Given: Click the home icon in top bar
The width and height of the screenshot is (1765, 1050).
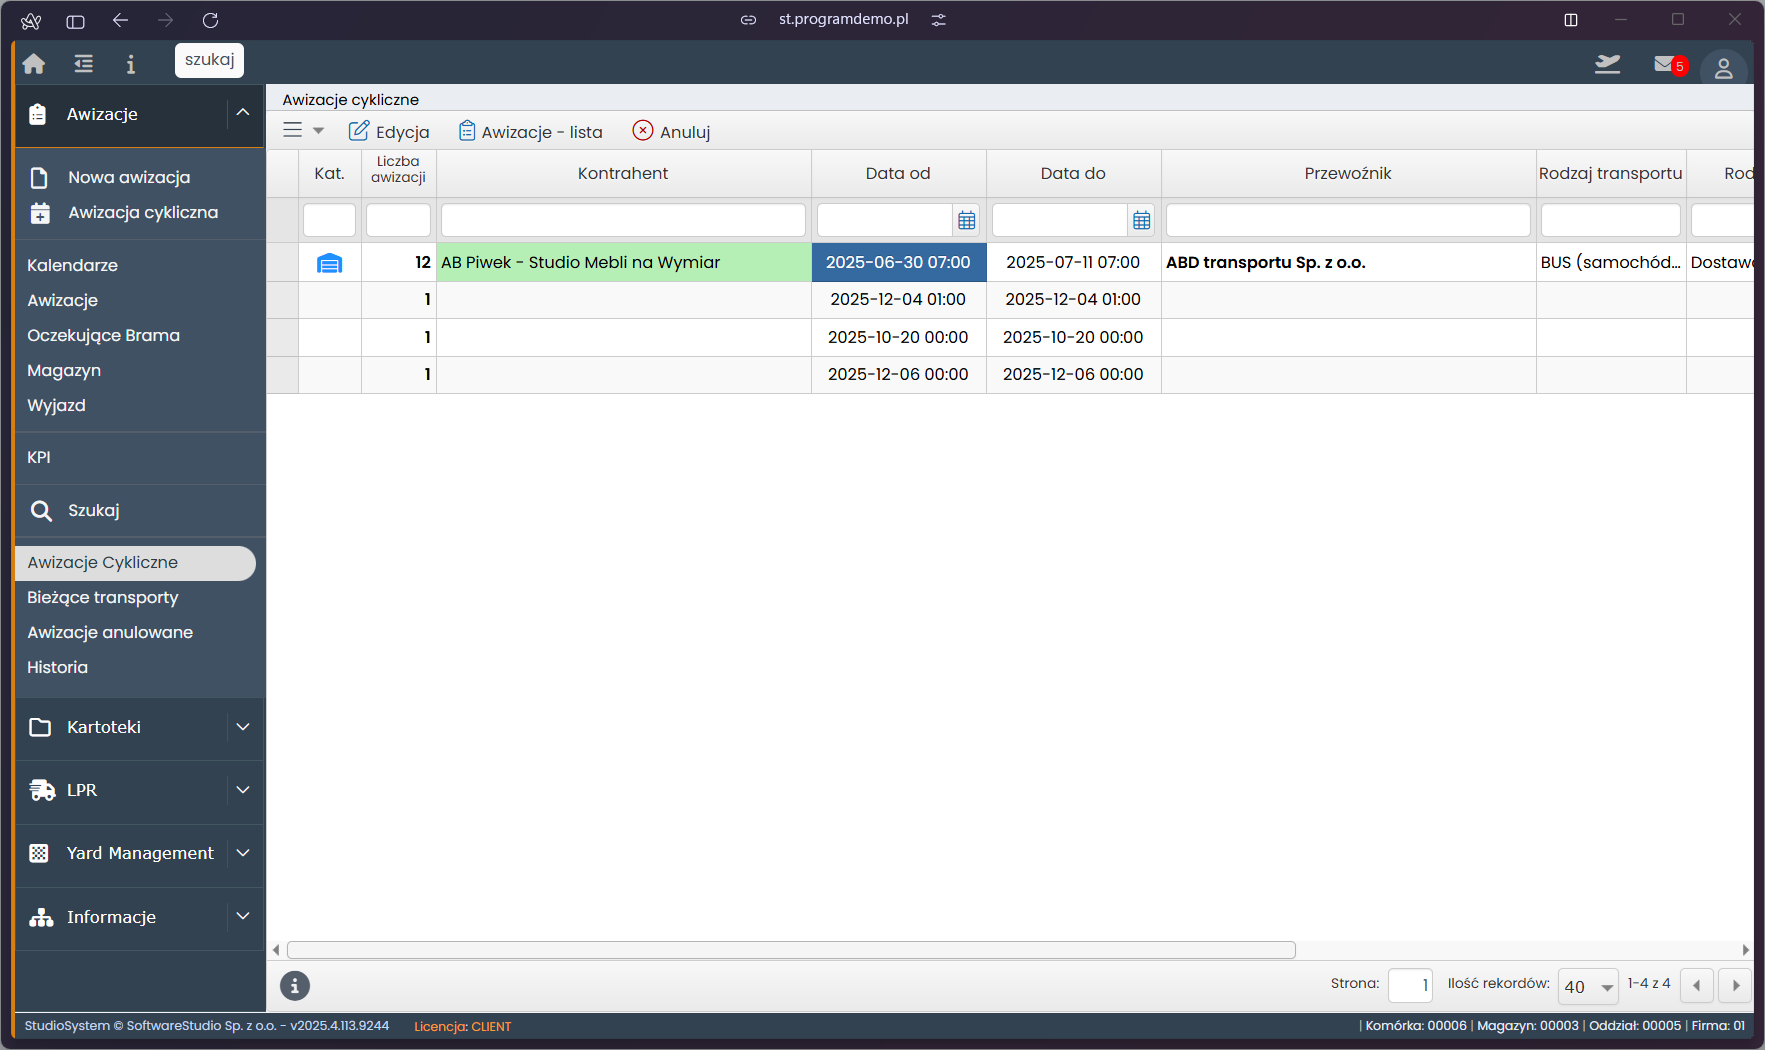Looking at the screenshot, I should pyautogui.click(x=34, y=64).
